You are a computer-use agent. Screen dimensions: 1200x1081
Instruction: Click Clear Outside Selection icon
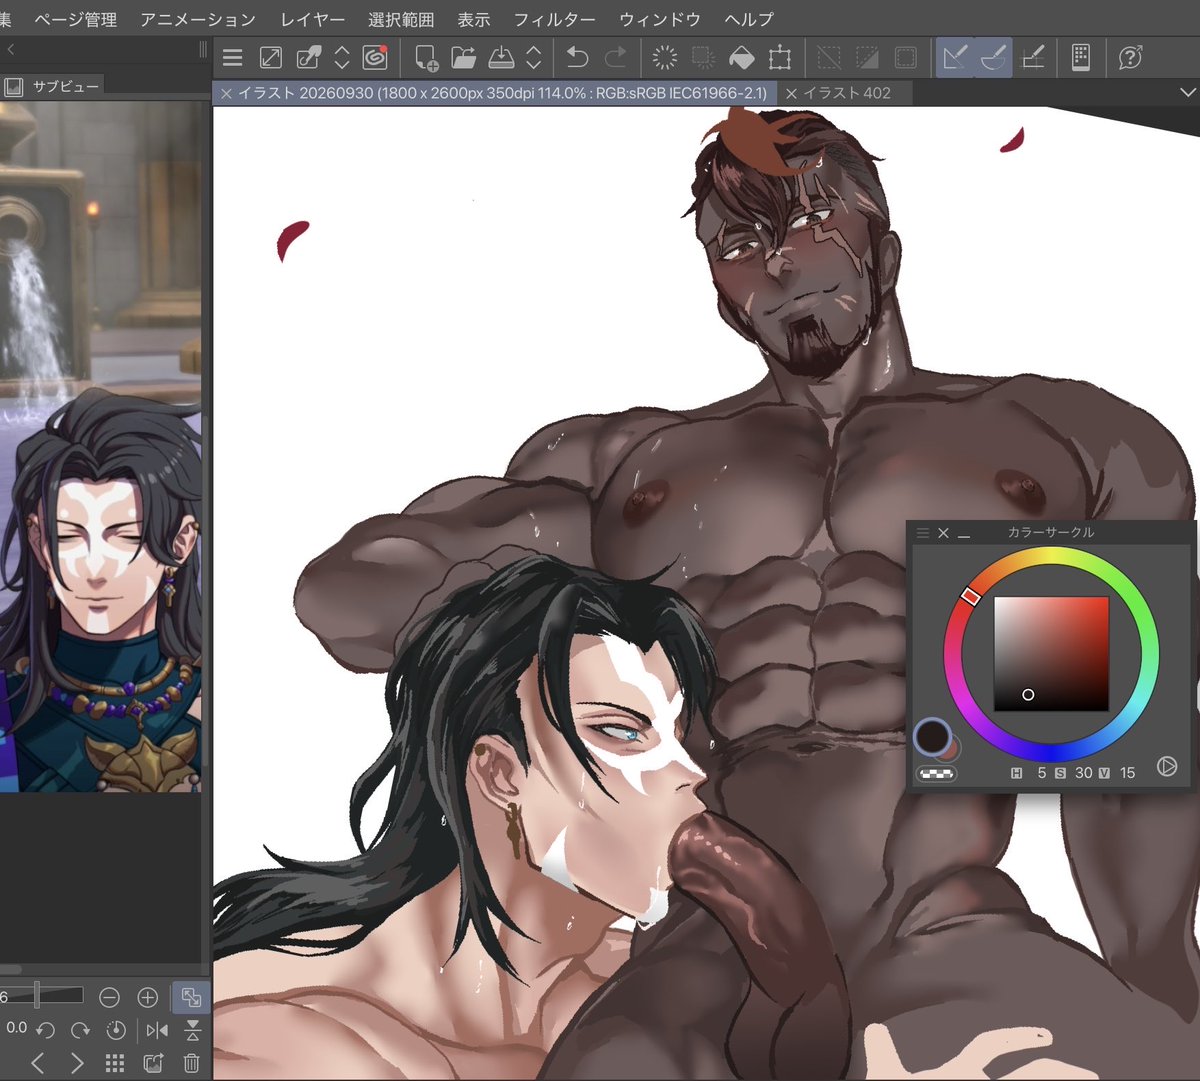pyautogui.click(x=703, y=58)
